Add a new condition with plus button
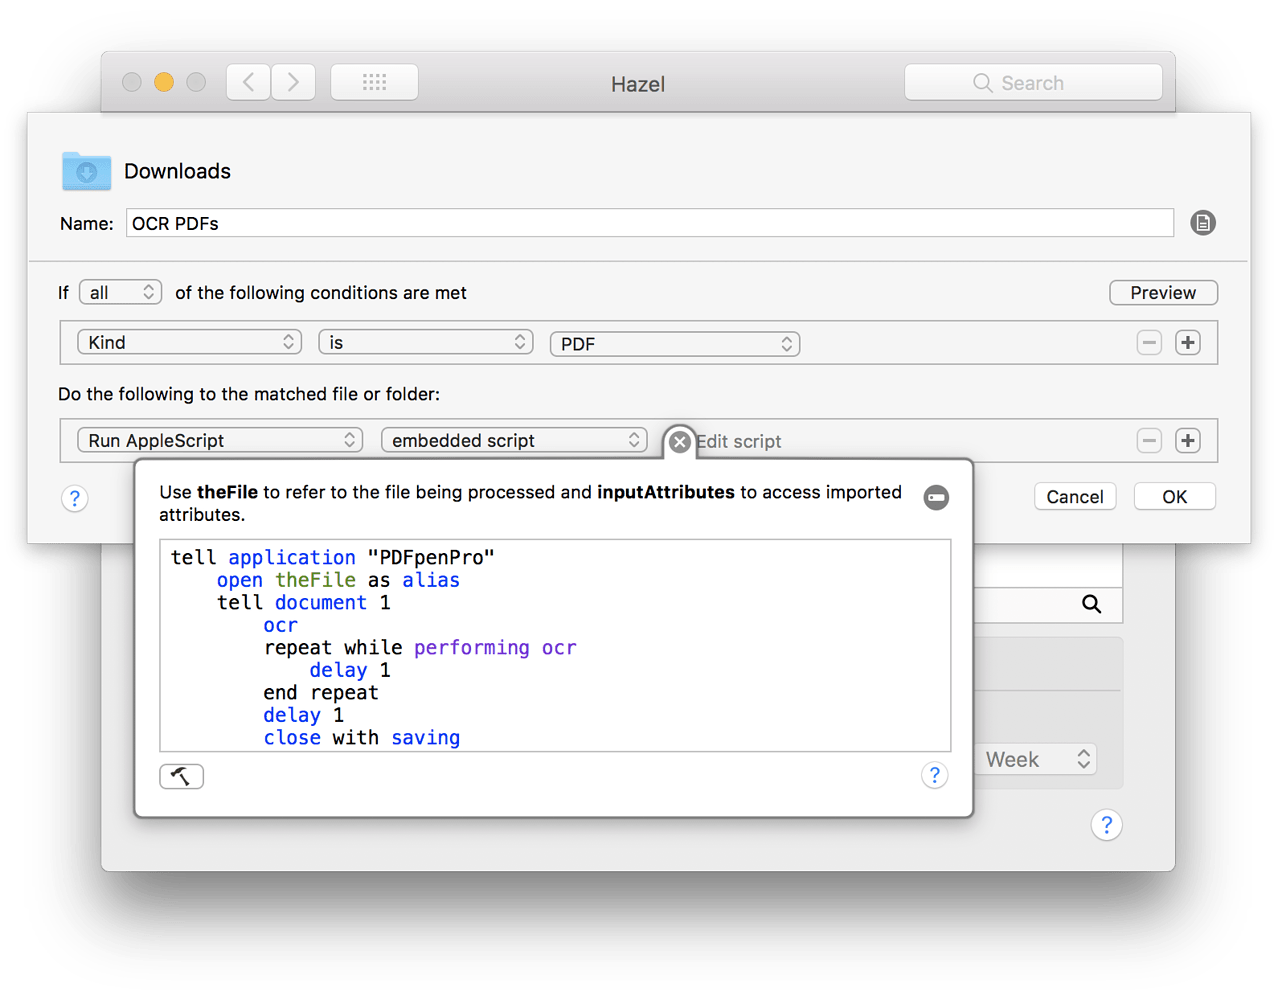1278x1000 pixels. [x=1187, y=343]
